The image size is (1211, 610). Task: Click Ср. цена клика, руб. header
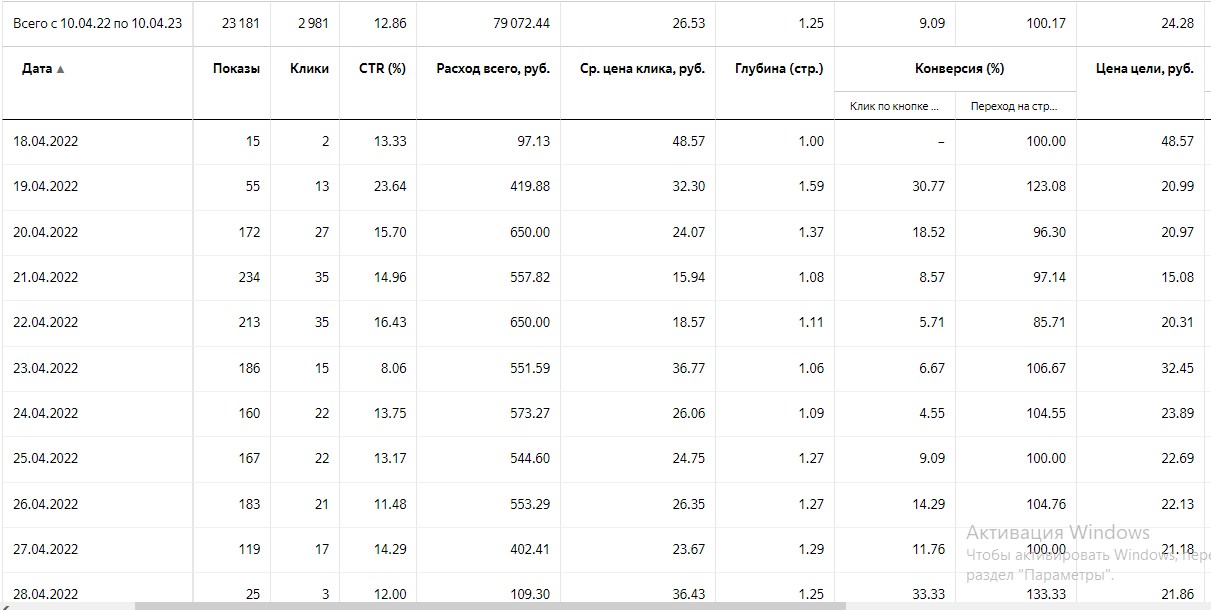pyautogui.click(x=642, y=69)
